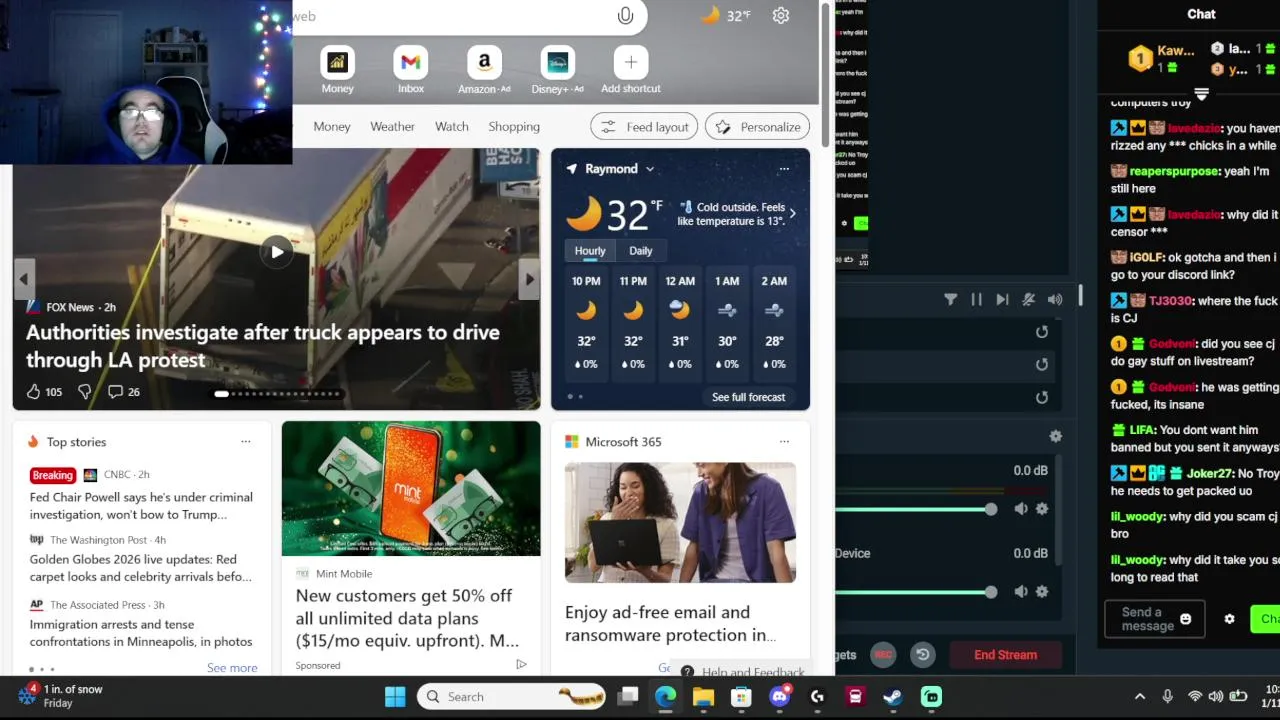Open Windows Start menu
This screenshot has width=1280, height=720.
tap(395, 697)
